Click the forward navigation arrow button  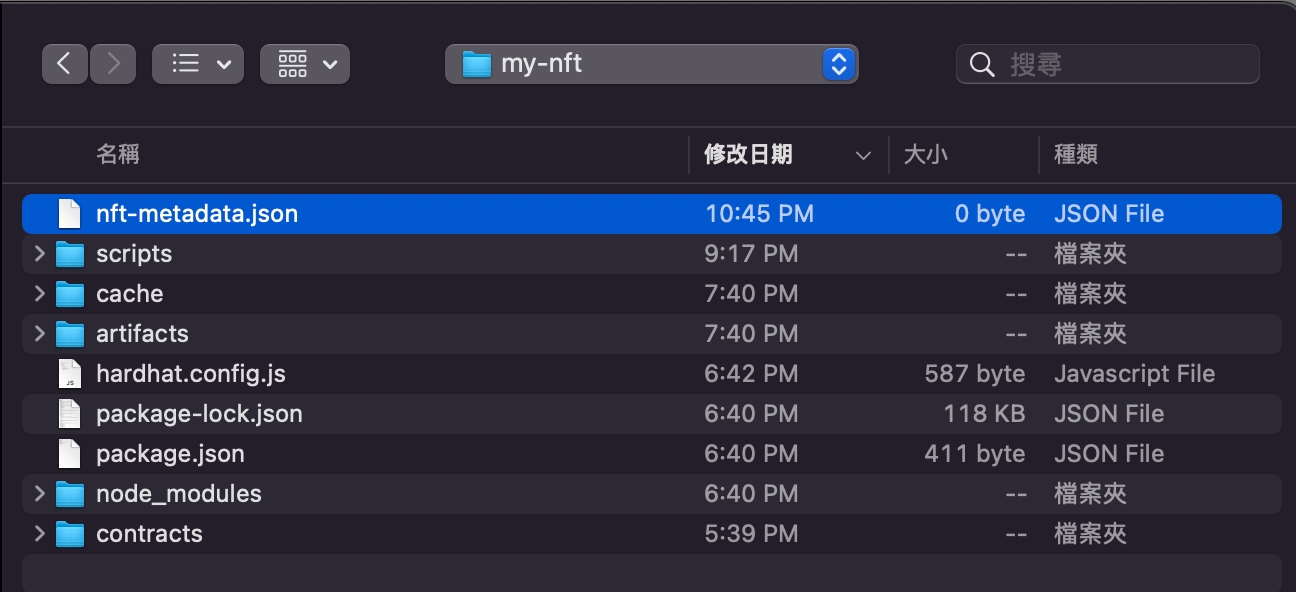pyautogui.click(x=113, y=64)
